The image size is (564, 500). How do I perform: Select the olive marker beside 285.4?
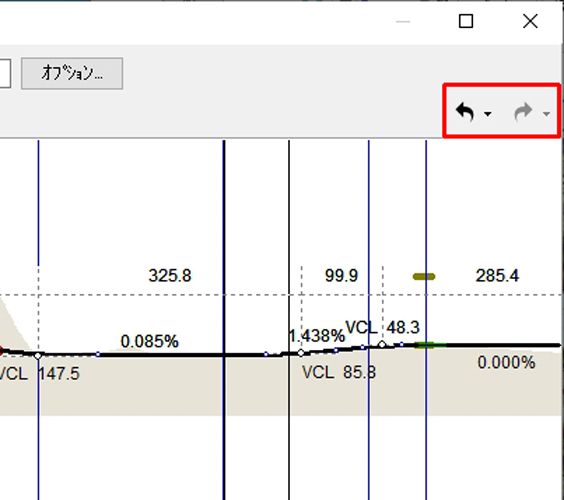(424, 276)
